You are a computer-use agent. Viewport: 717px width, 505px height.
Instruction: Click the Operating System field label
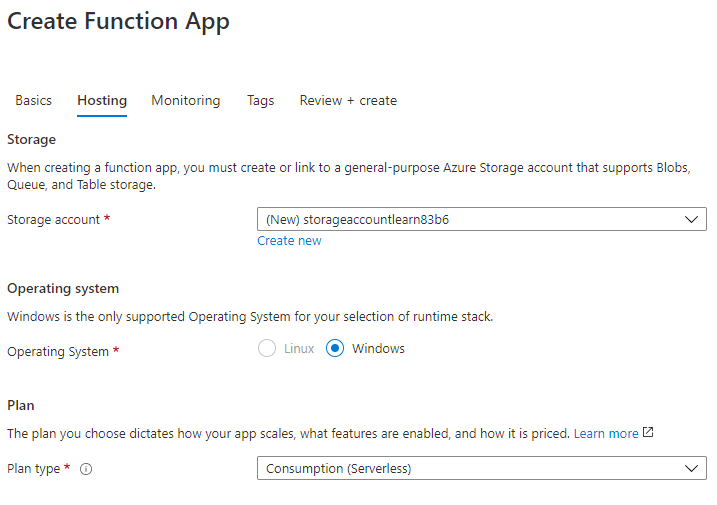coord(58,352)
